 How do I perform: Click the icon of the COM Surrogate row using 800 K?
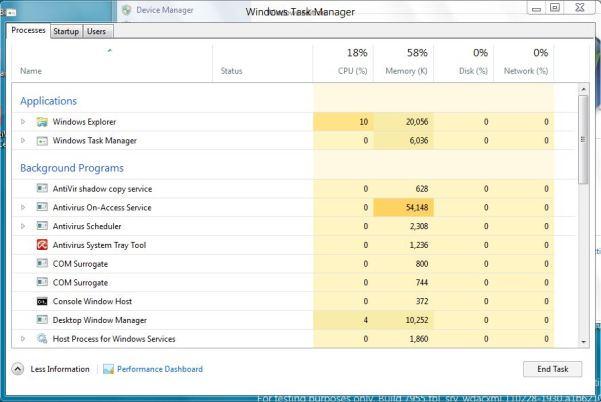tap(42, 263)
